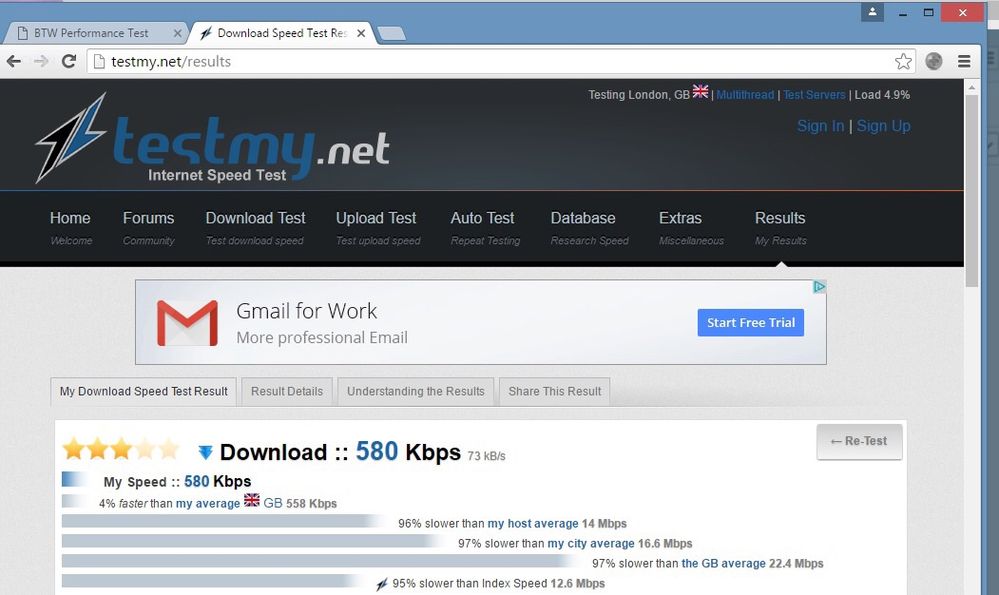The height and width of the screenshot is (595, 999).
Task: Select the Download Speed Test Results tab
Action: [282, 33]
